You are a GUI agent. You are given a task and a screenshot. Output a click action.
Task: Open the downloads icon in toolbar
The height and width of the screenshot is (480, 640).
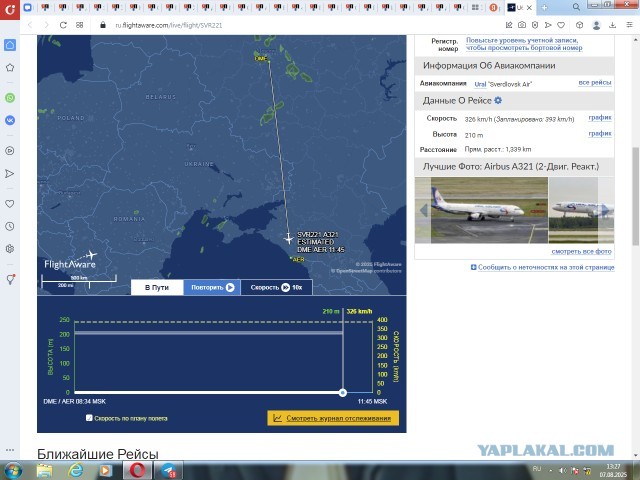coord(612,25)
